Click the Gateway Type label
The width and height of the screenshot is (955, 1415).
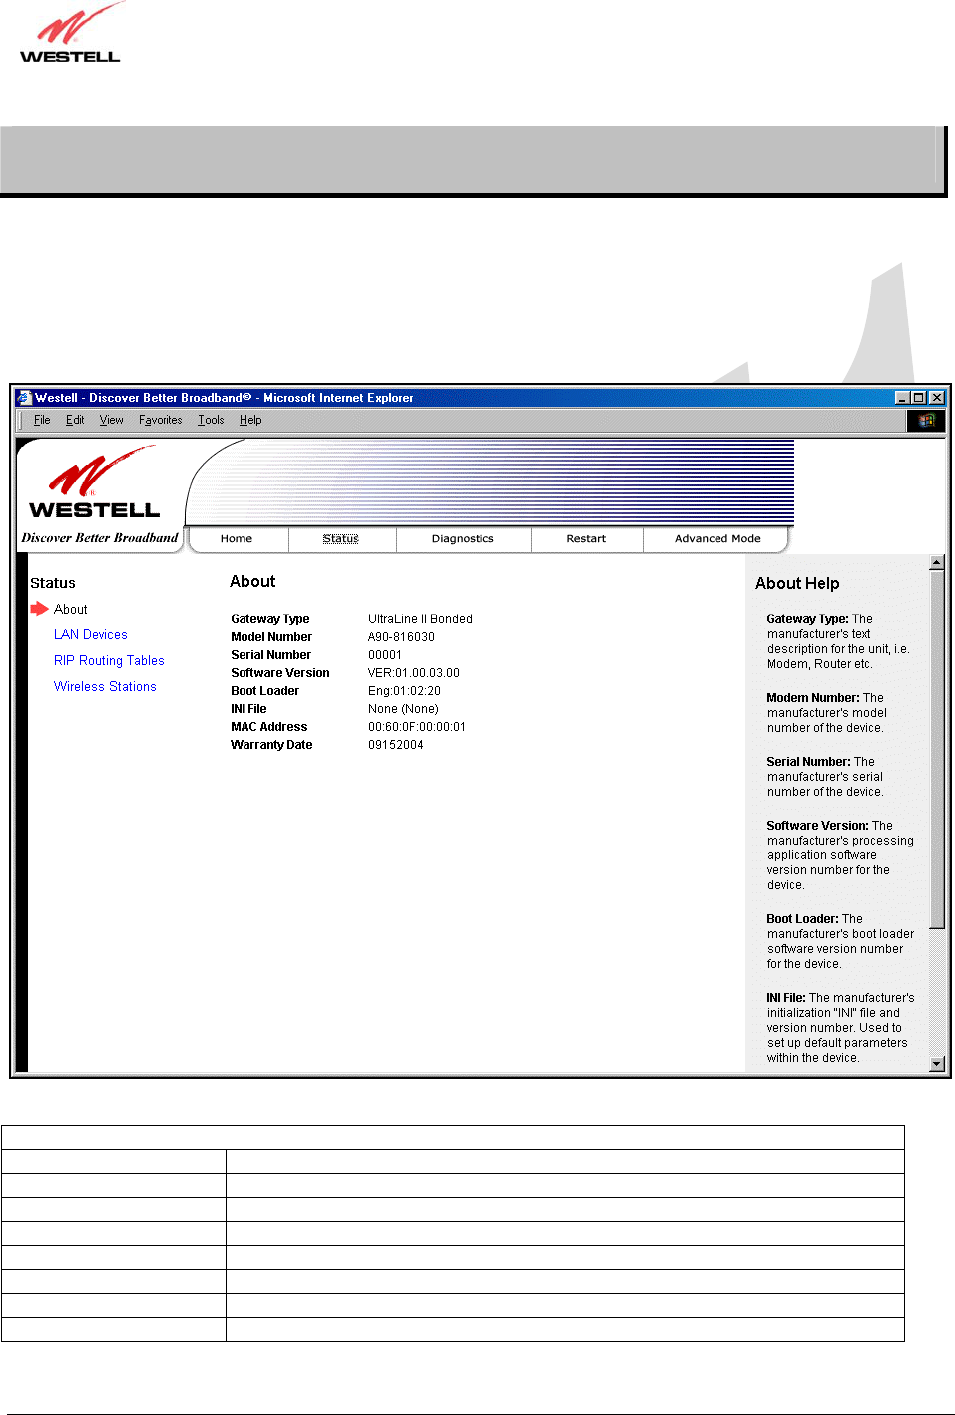click(x=270, y=619)
